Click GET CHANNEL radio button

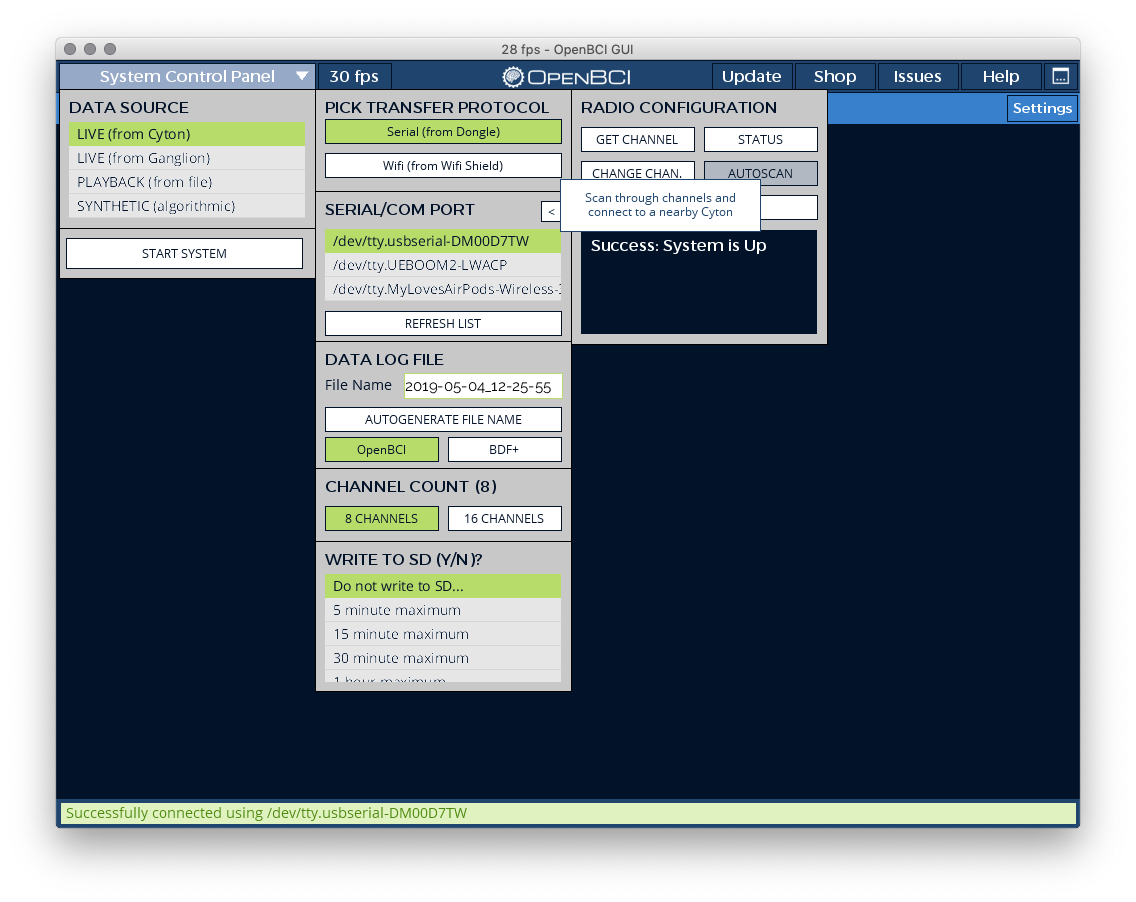[638, 140]
